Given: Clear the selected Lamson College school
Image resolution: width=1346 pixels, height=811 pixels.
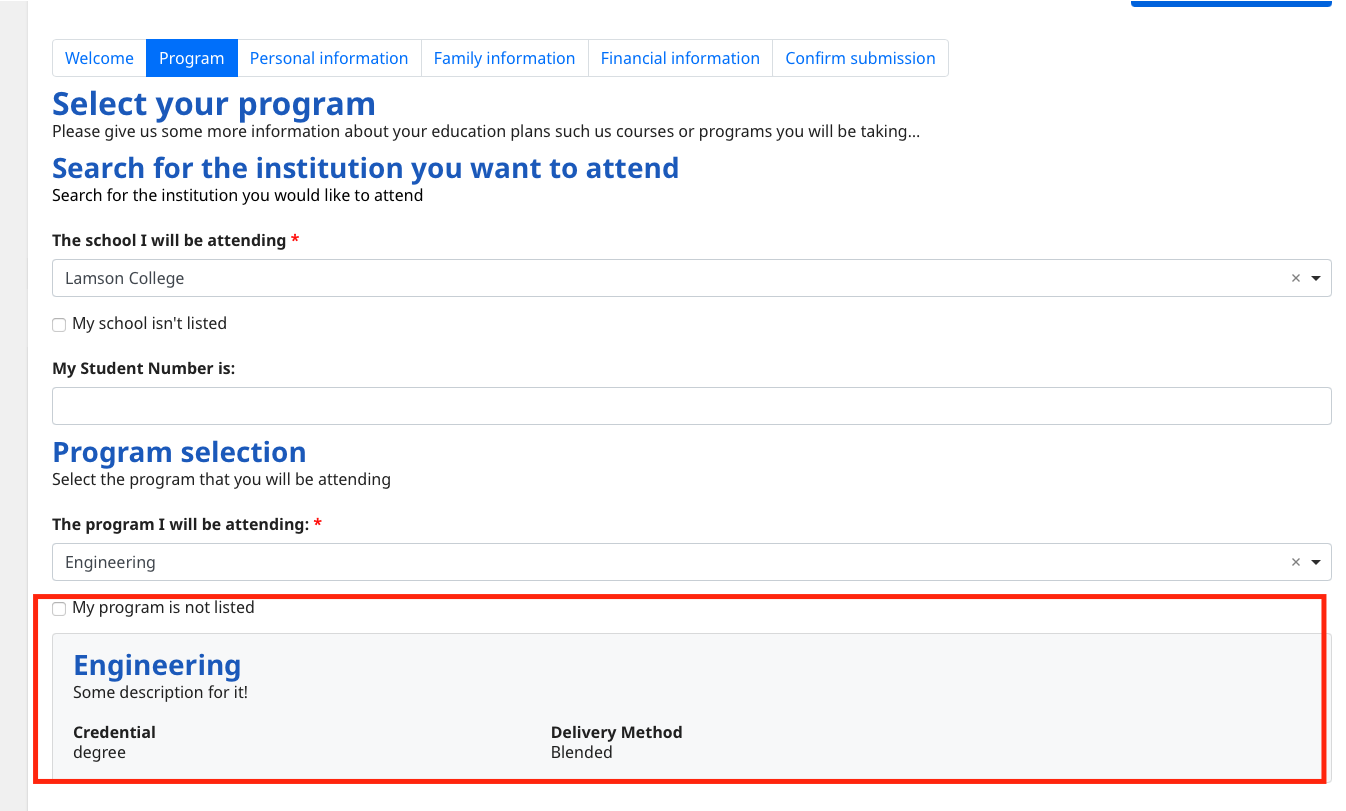Looking at the screenshot, I should (x=1296, y=278).
